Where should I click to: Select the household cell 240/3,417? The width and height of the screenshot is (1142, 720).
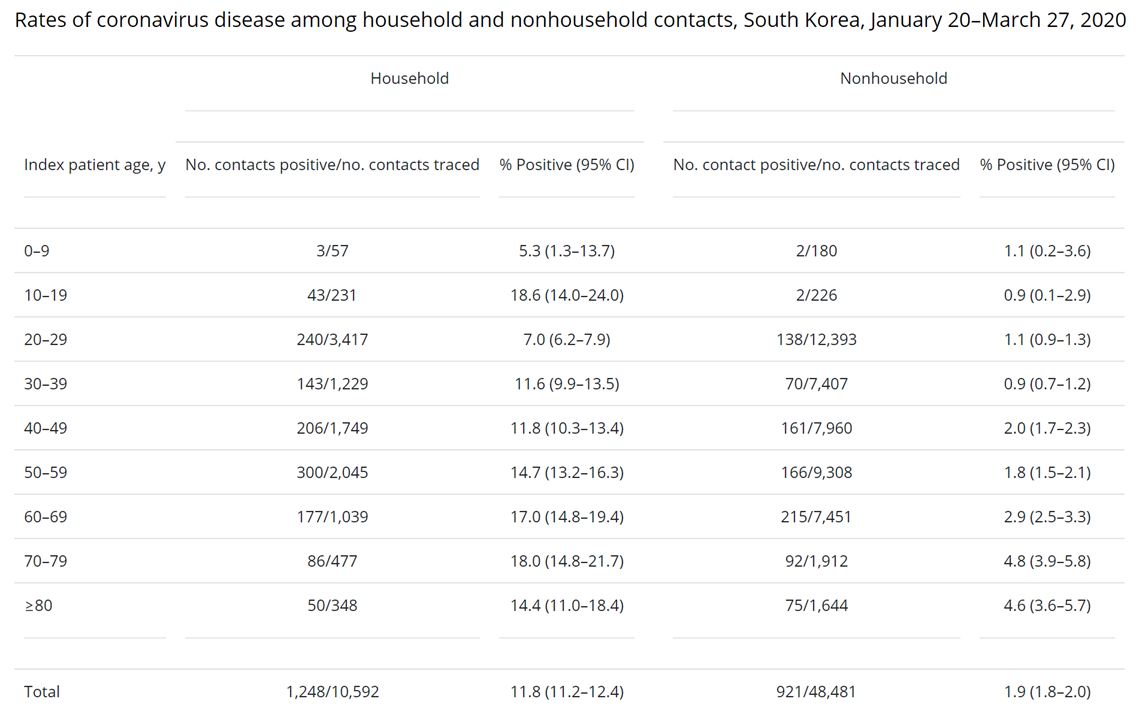pyautogui.click(x=332, y=340)
